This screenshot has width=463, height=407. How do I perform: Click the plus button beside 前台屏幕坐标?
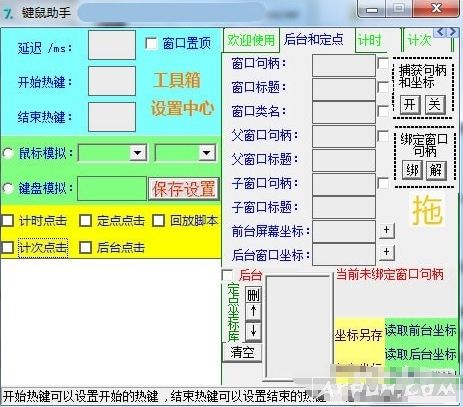(386, 230)
